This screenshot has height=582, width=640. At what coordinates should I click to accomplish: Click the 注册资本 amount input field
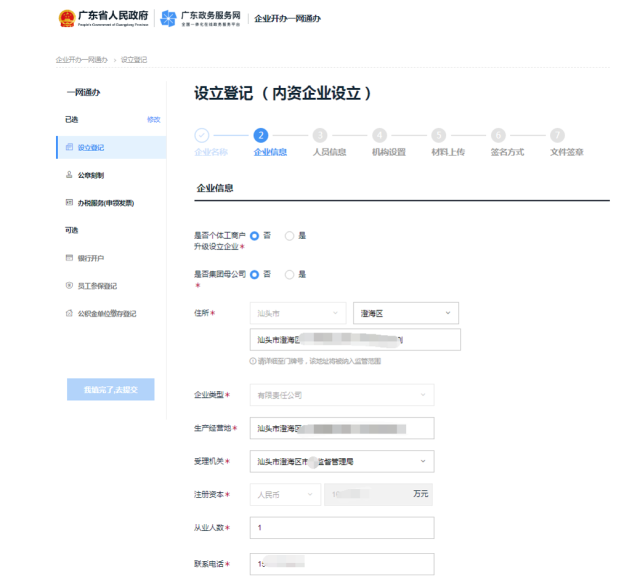pyautogui.click(x=378, y=494)
